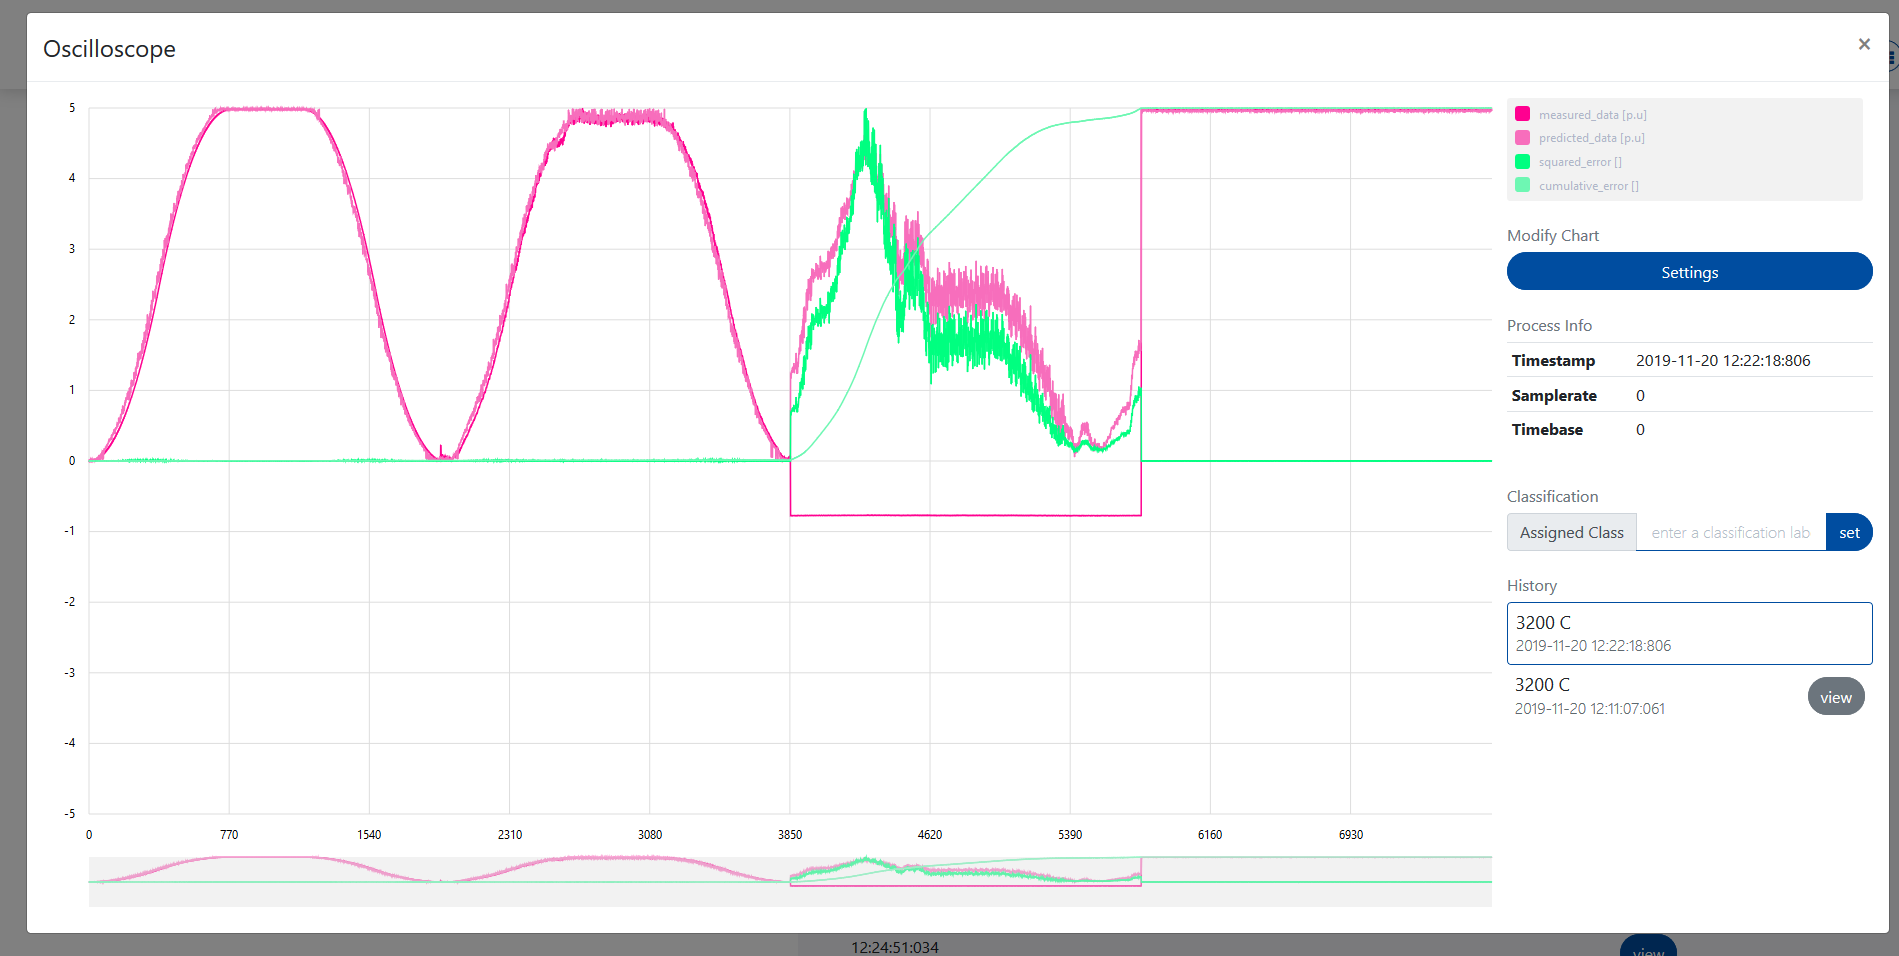Click the measured_data legend color swatch

pyautogui.click(x=1522, y=114)
